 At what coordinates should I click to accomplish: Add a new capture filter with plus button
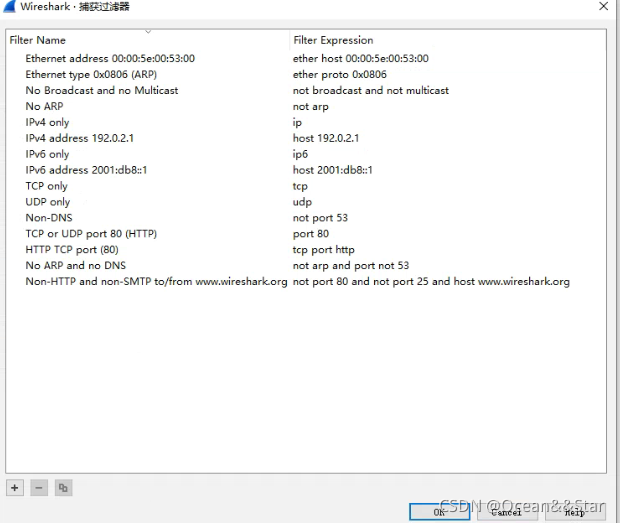[15, 488]
